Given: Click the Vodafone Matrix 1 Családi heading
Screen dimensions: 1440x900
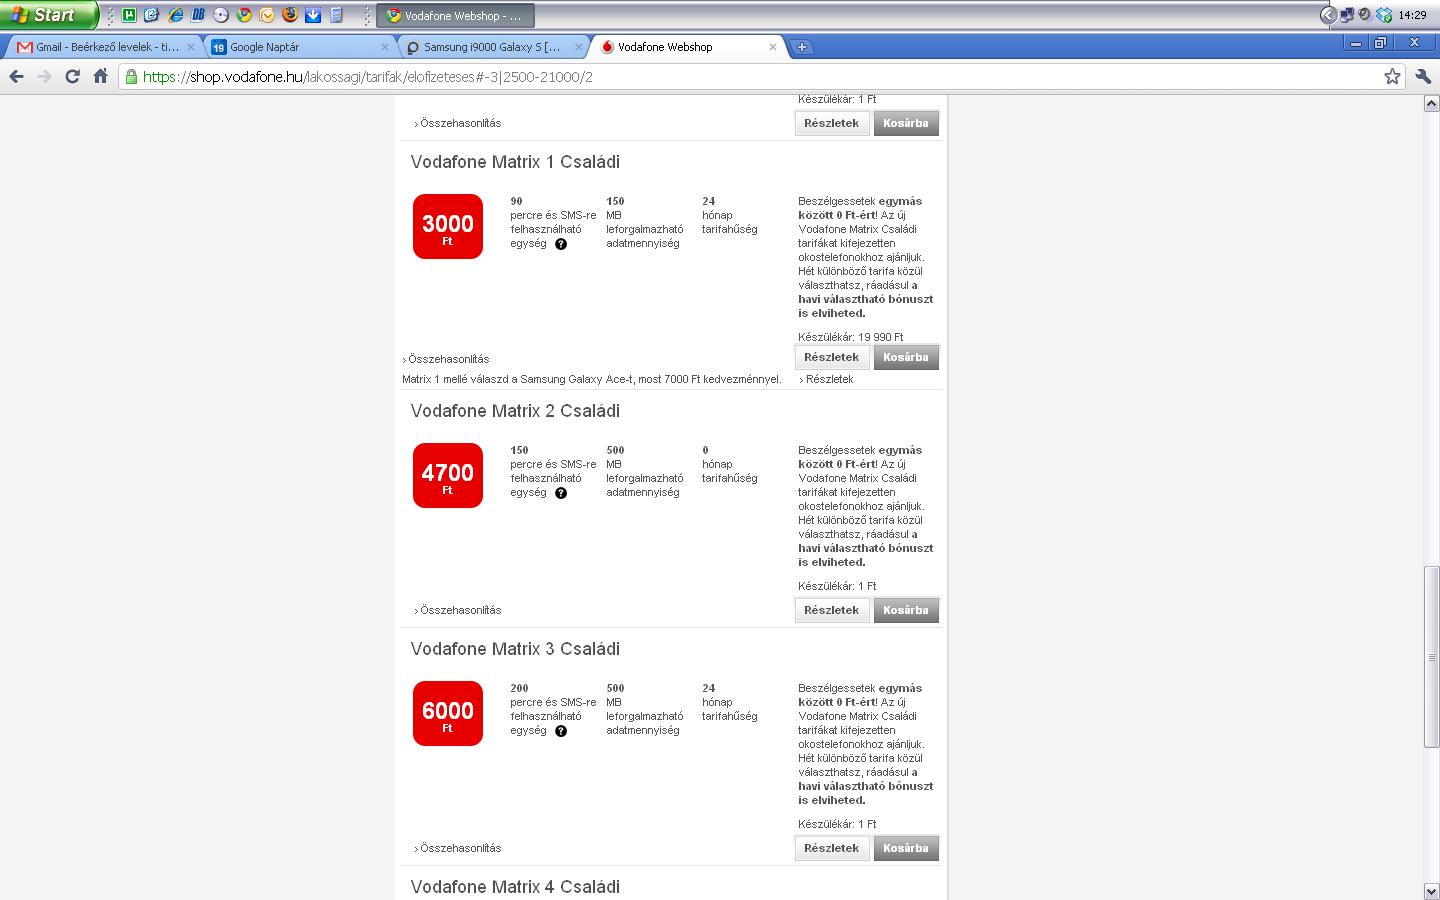Looking at the screenshot, I should point(515,162).
